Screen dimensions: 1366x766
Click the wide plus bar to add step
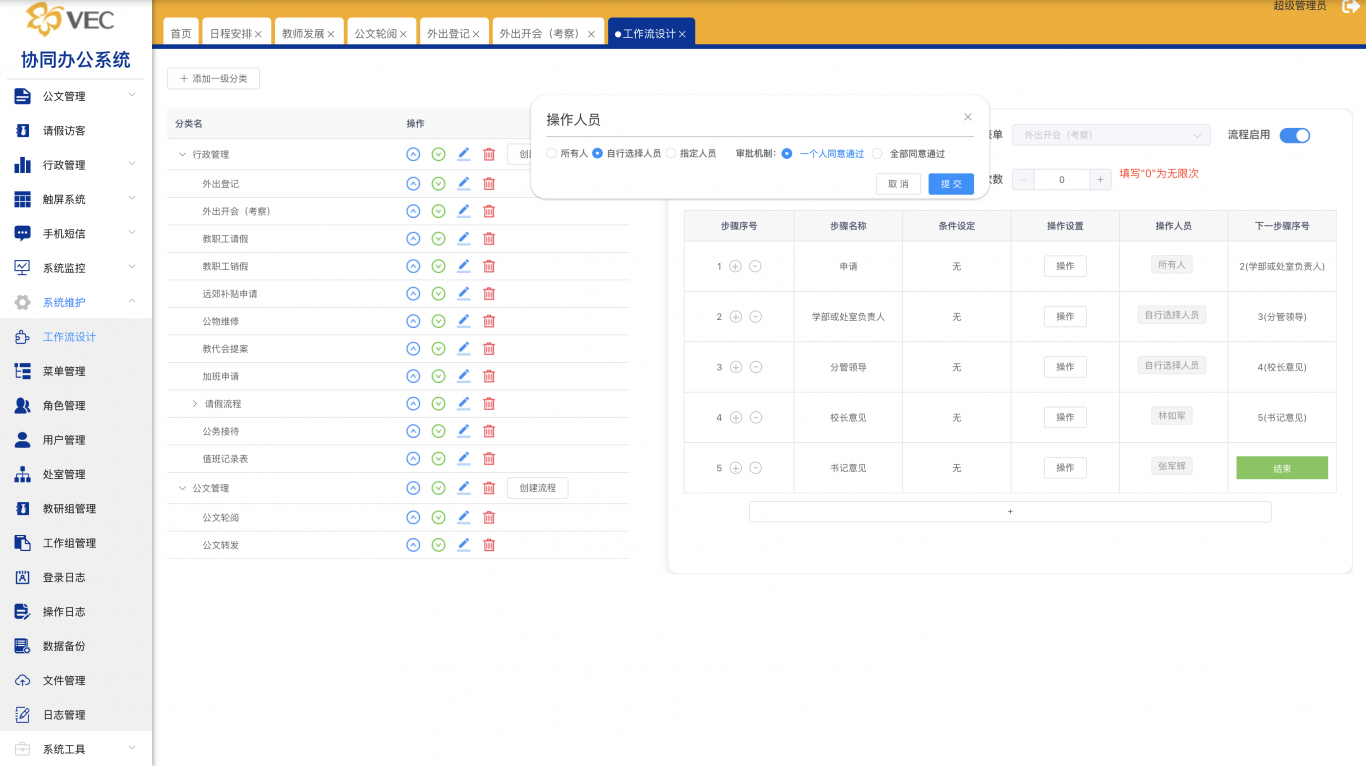(1010, 512)
